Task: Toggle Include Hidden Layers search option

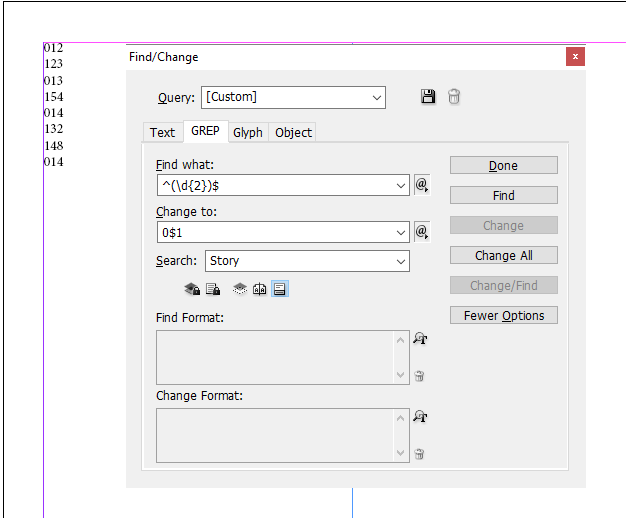Action: [240, 289]
